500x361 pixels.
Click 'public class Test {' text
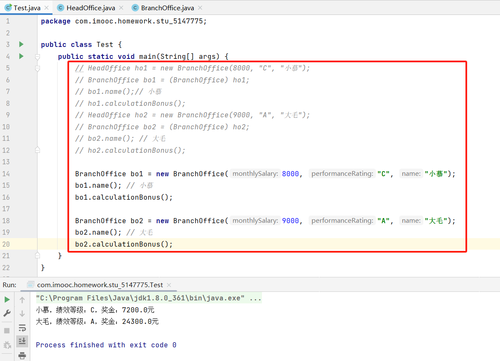[x=81, y=45]
